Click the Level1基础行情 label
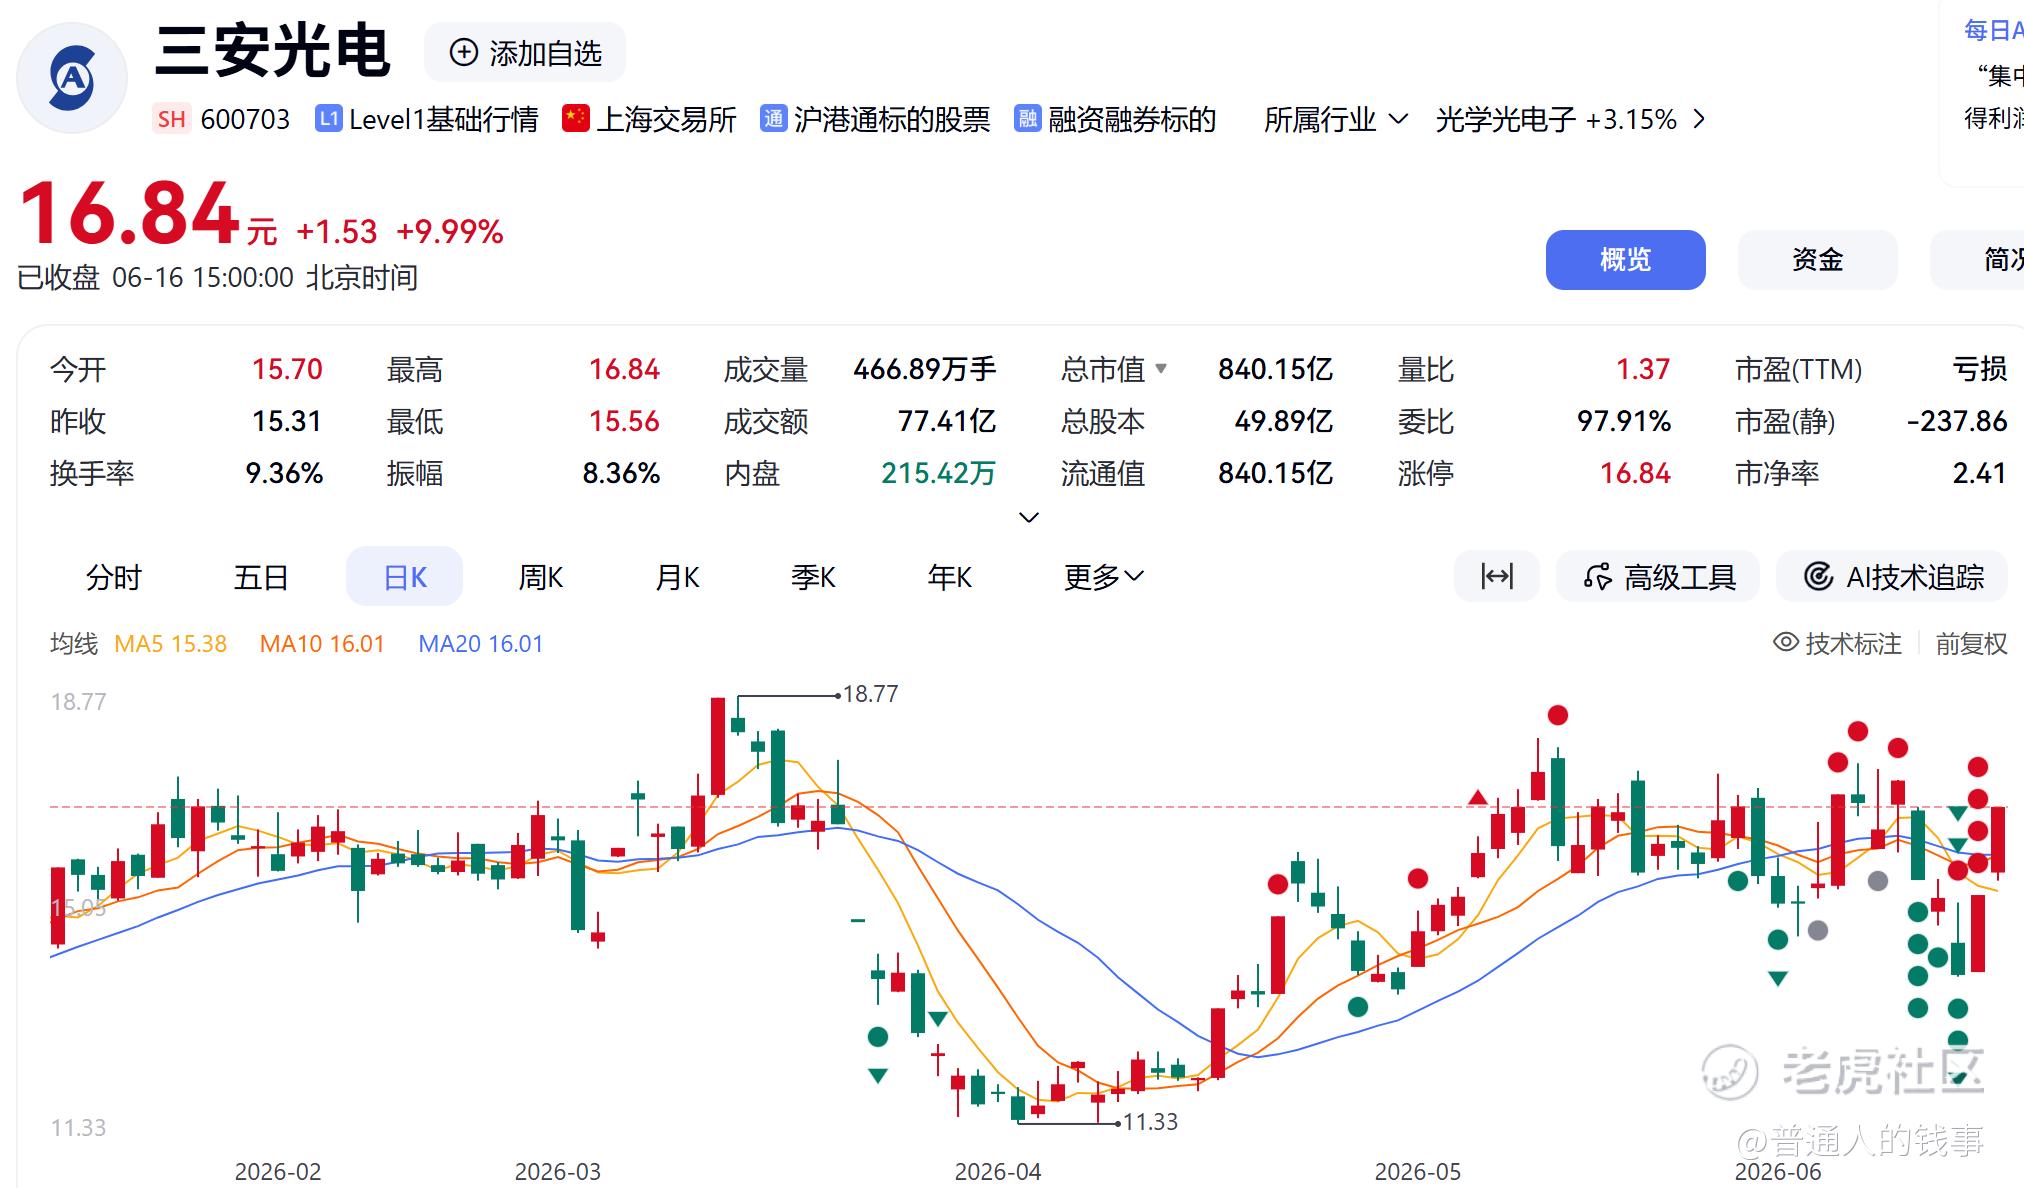The width and height of the screenshot is (2024, 1188). 443,119
